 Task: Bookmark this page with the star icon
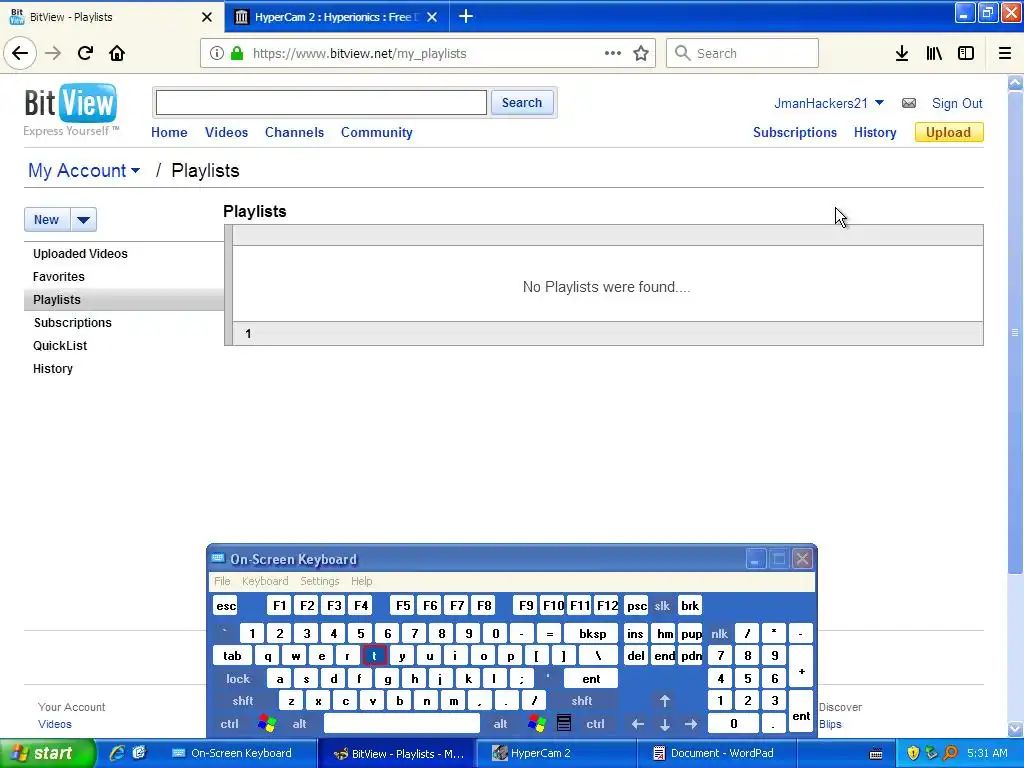click(641, 53)
